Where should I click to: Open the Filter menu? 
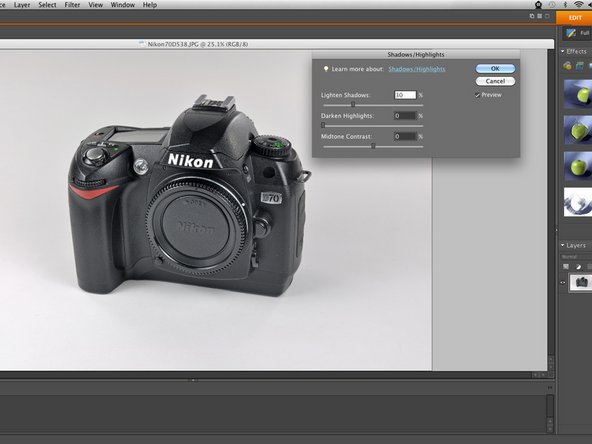(x=72, y=5)
